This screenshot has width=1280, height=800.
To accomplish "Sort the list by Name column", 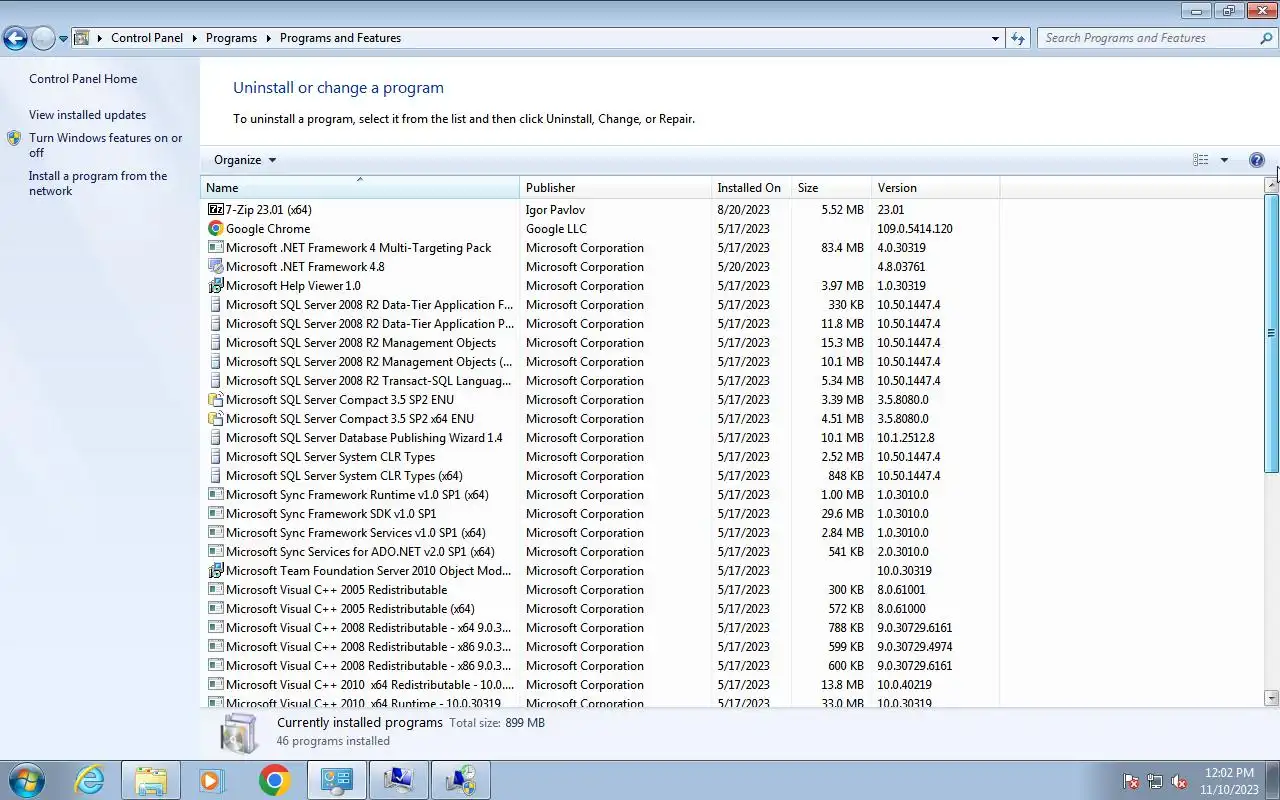I will point(360,188).
